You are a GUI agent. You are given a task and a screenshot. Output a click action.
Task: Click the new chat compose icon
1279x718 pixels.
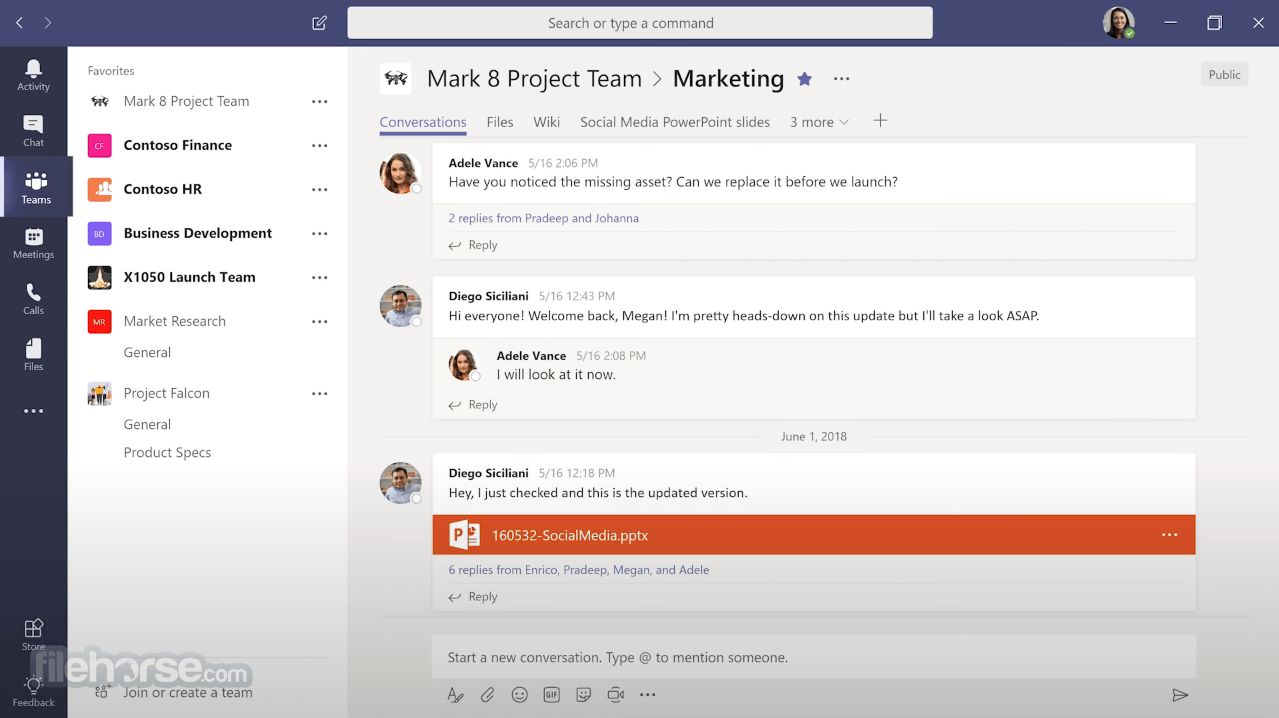point(319,23)
